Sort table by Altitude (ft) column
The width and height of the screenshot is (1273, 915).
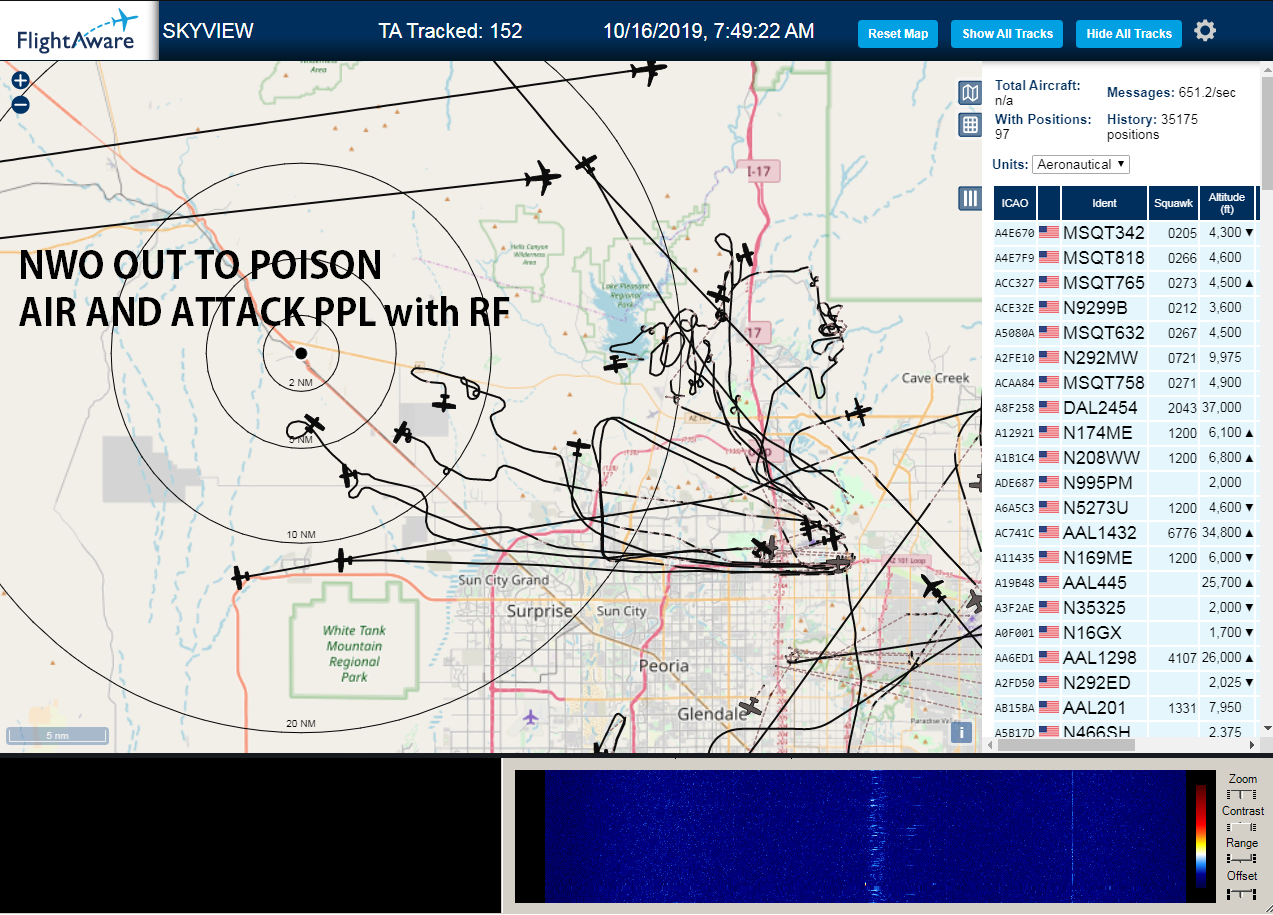[1225, 203]
